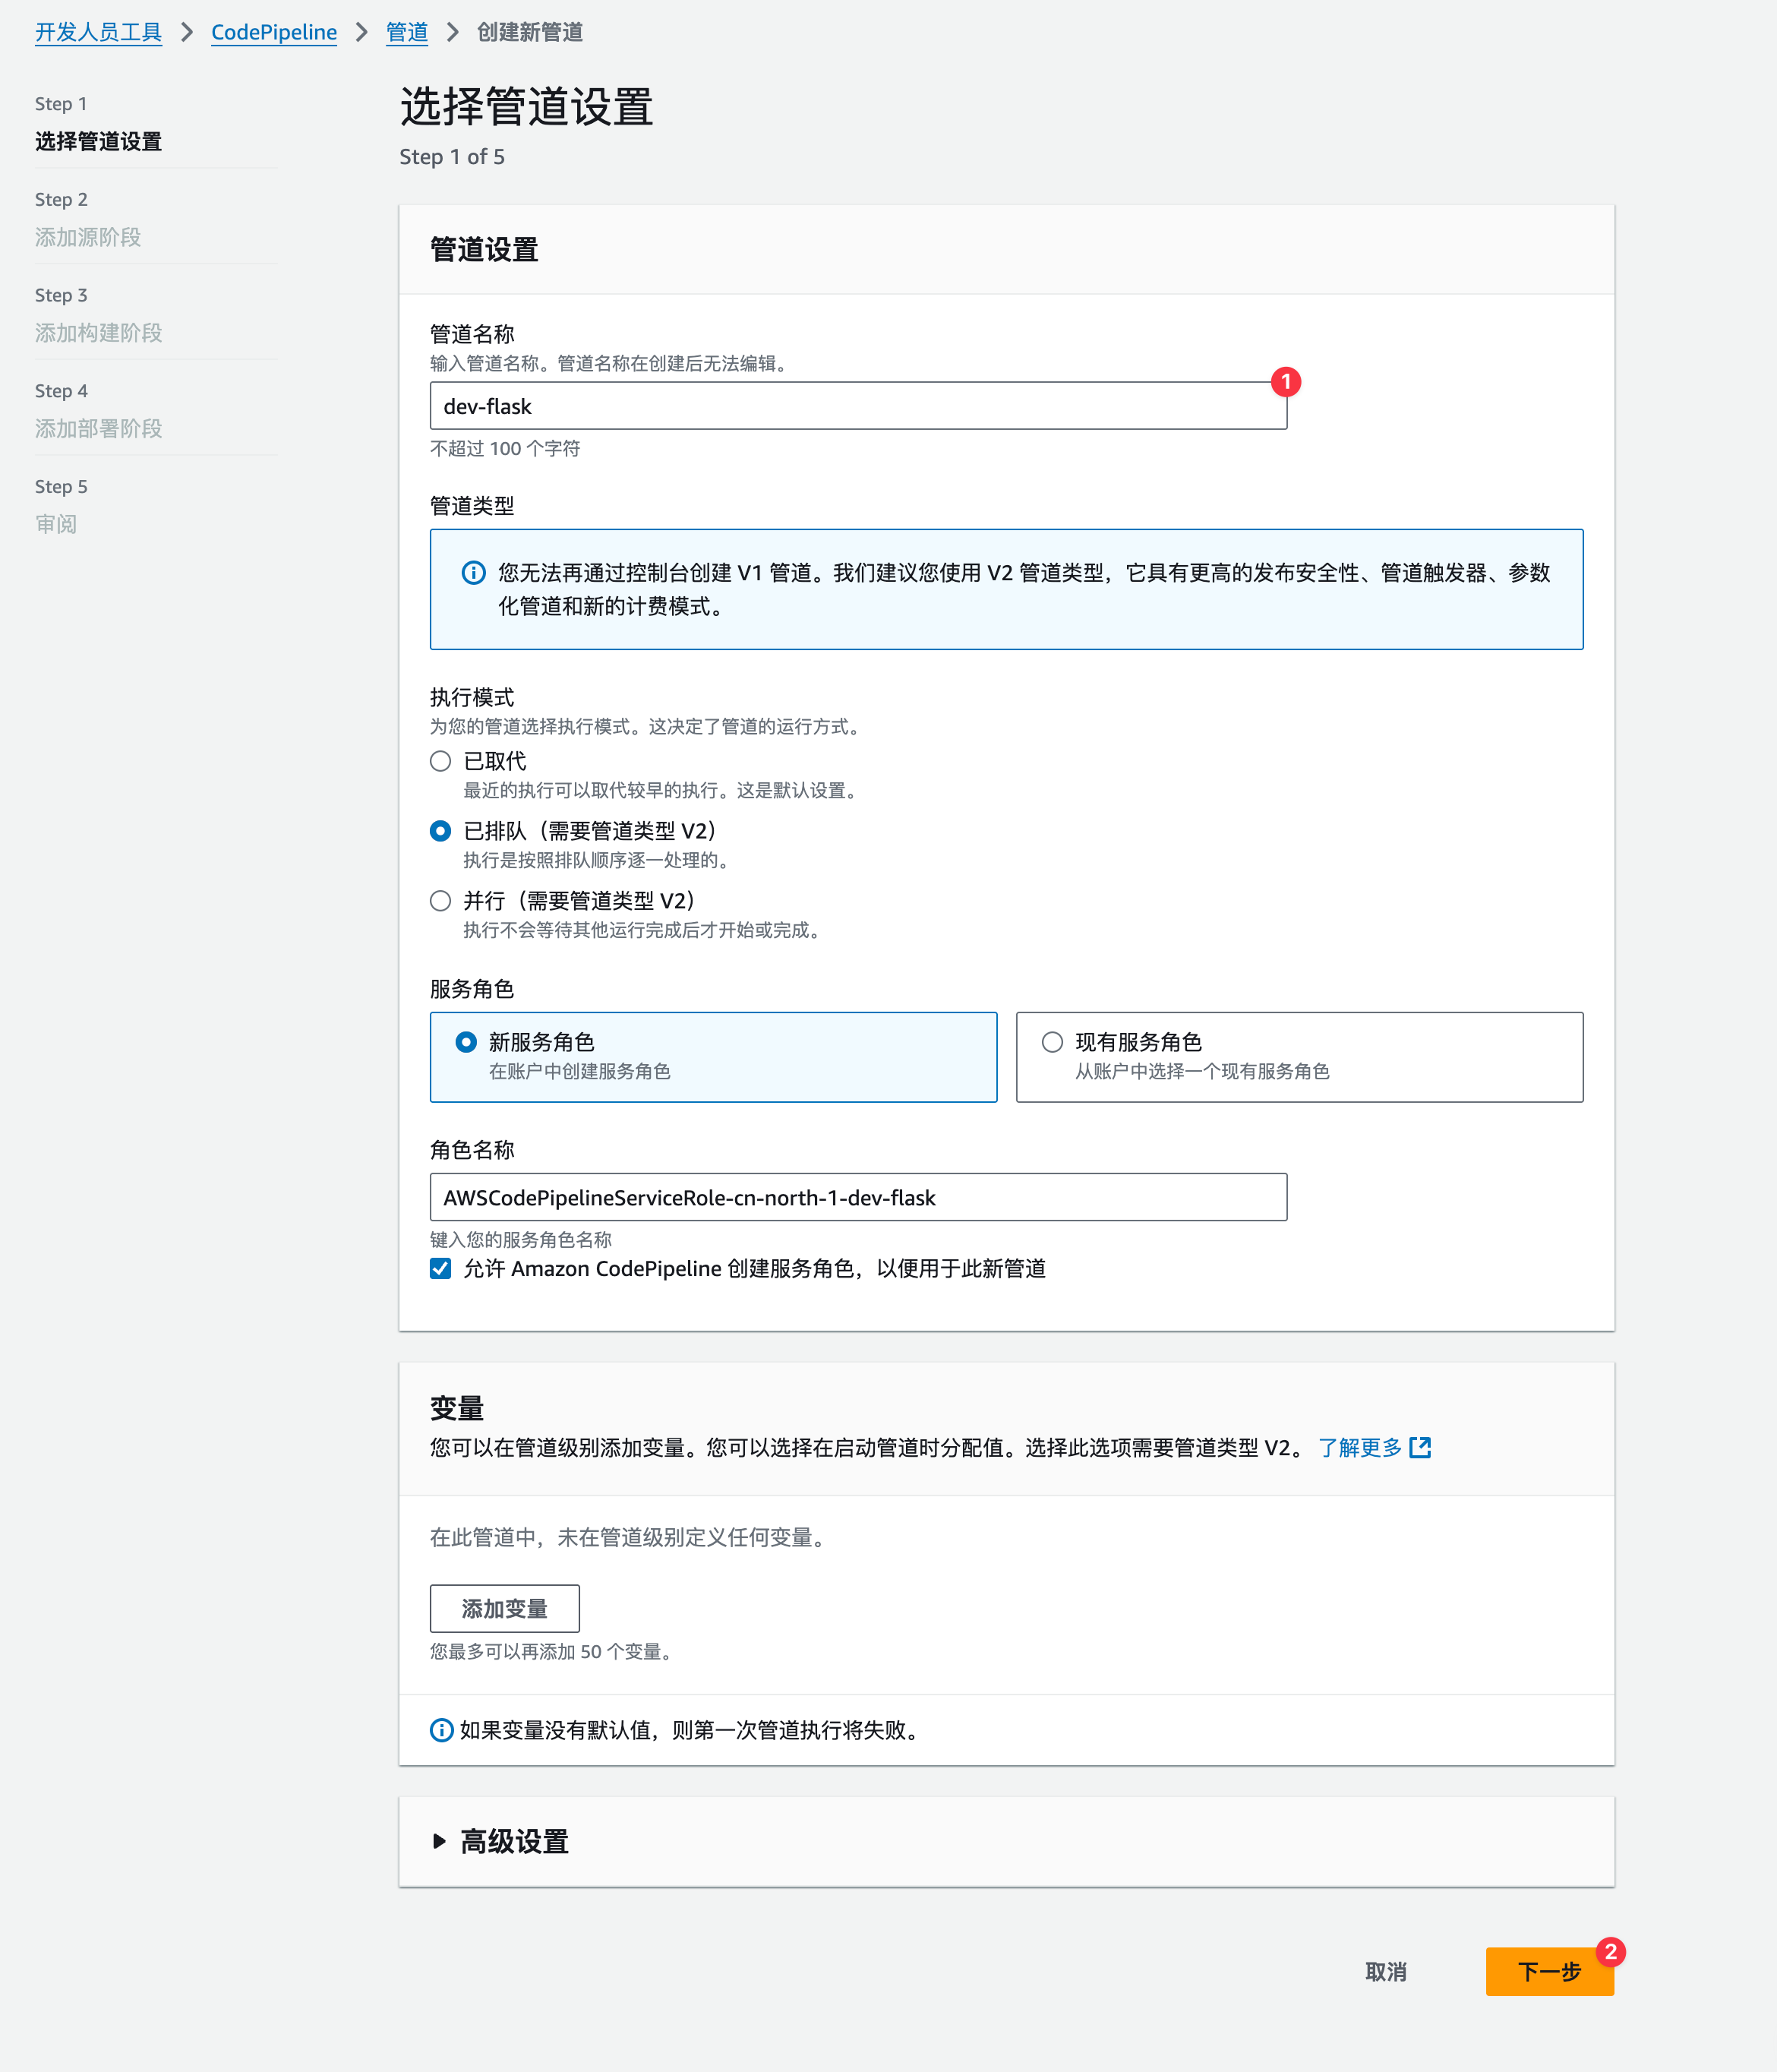Uncheck allow CodePipeline to create service role
This screenshot has height=2072, width=1777.
pos(440,1268)
